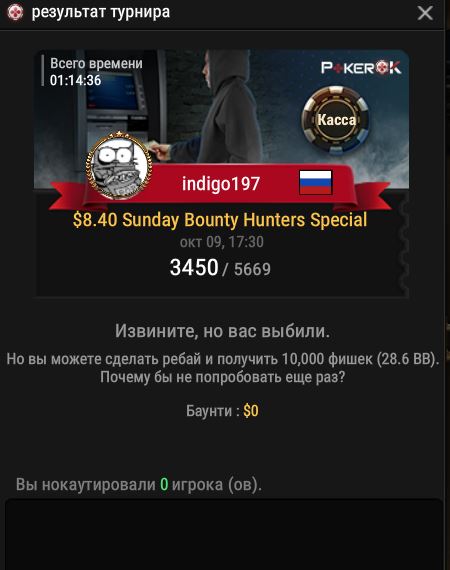Select the owl avatar picture
This screenshot has width=450, height=570.
click(119, 166)
